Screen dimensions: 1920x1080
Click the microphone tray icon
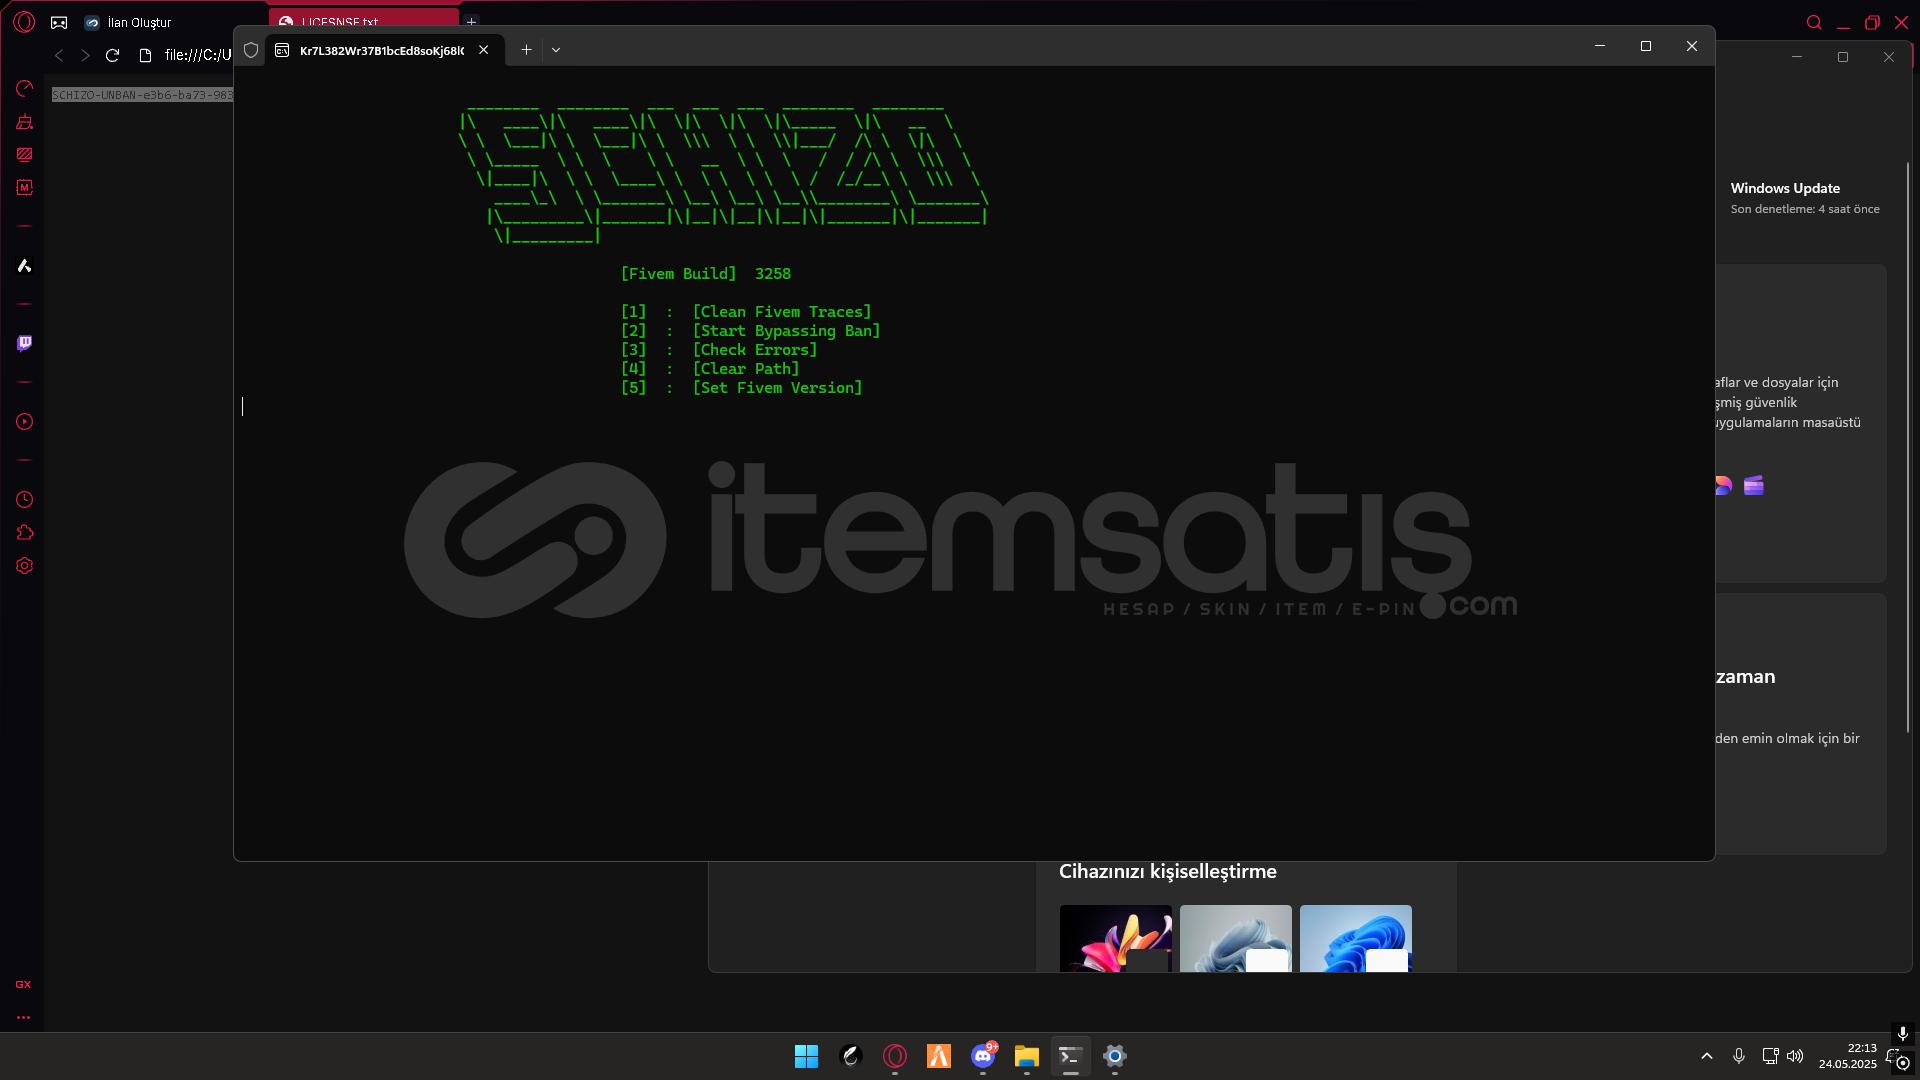coord(1739,1056)
